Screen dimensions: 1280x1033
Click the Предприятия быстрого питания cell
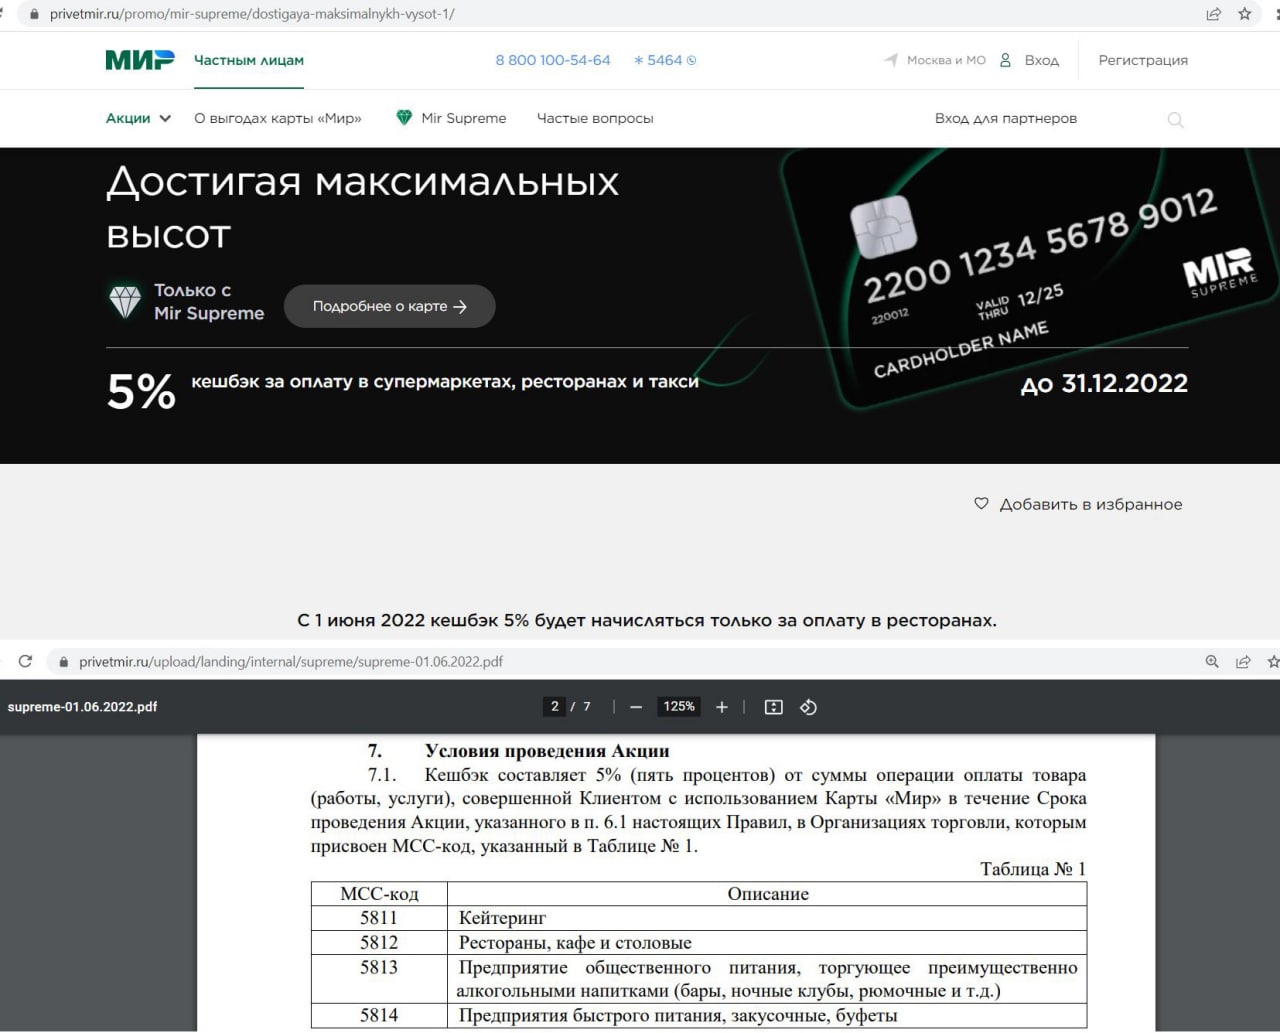(768, 1016)
